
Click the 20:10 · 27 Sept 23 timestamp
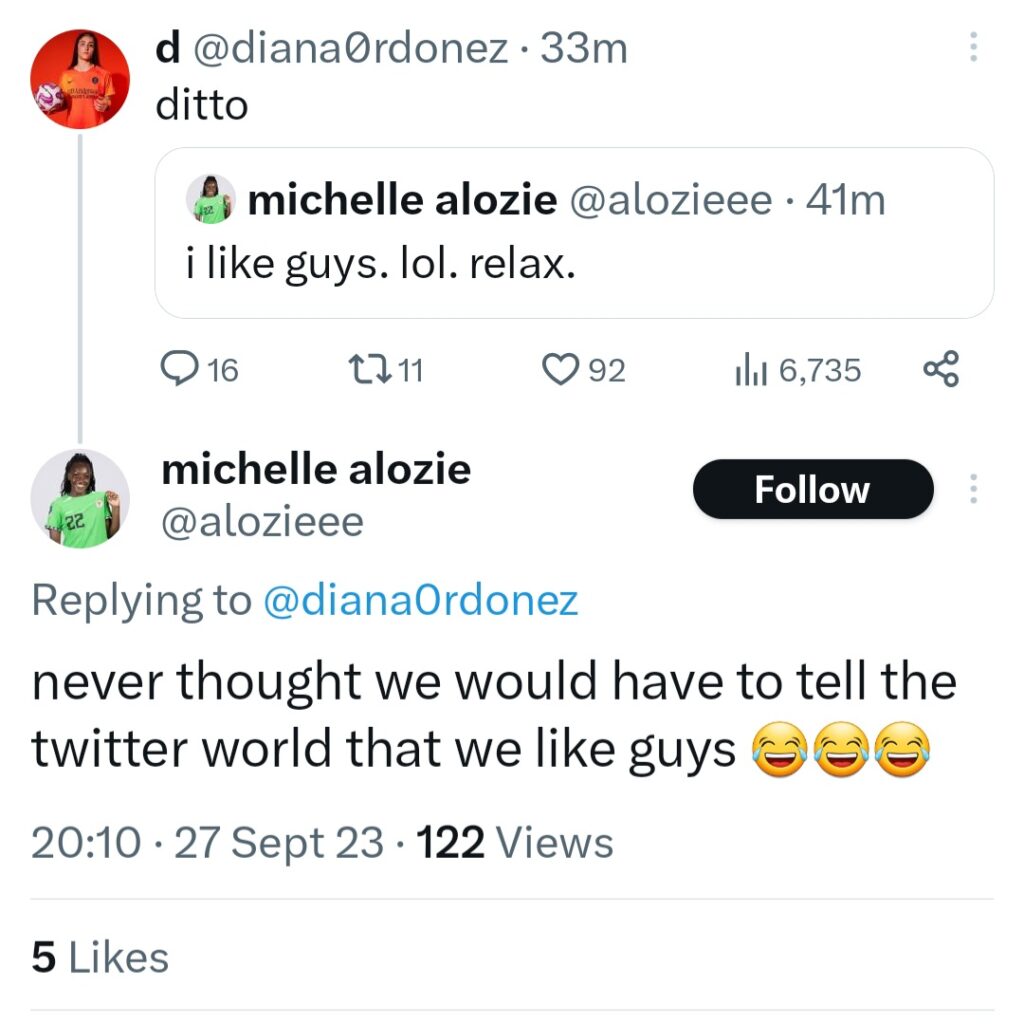(x=207, y=843)
